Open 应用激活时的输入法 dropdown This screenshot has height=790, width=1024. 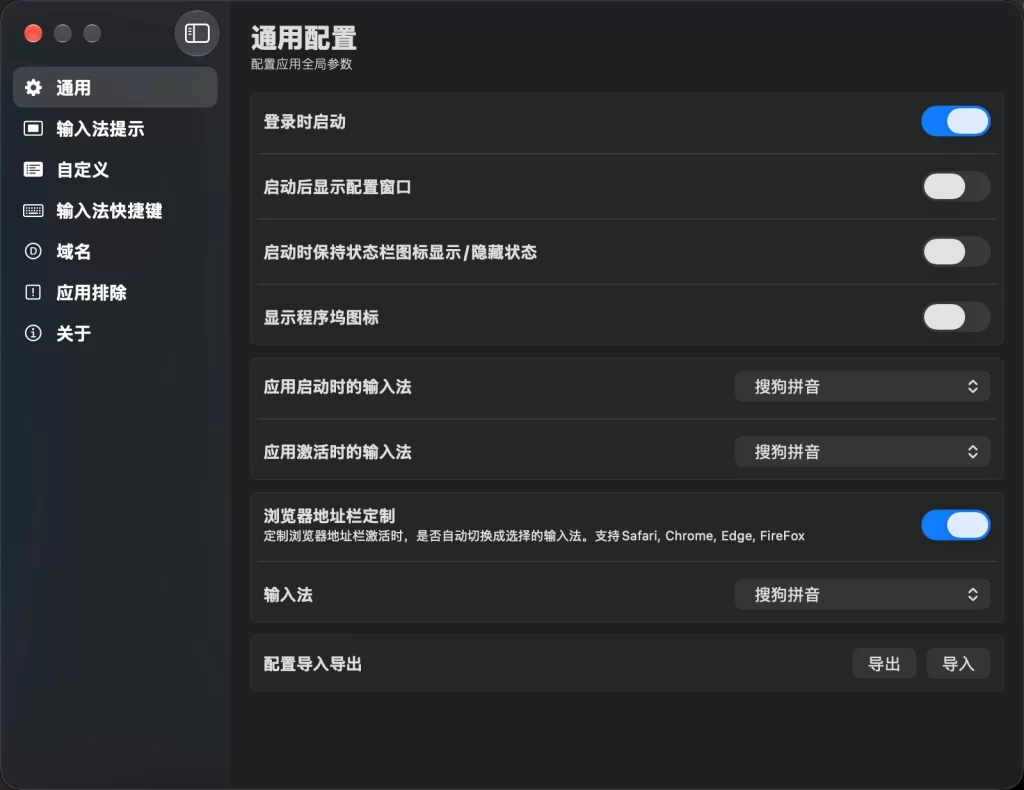click(862, 452)
